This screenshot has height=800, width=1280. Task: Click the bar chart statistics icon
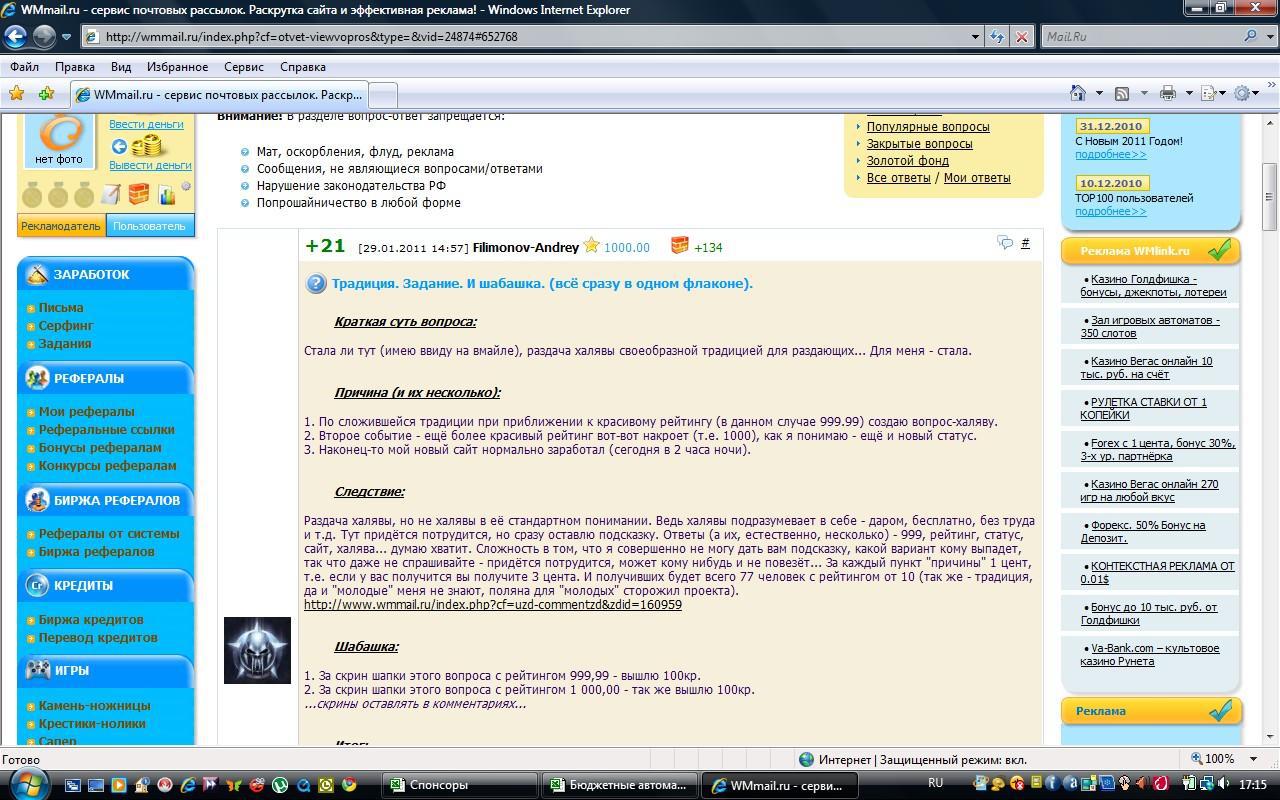tap(165, 194)
